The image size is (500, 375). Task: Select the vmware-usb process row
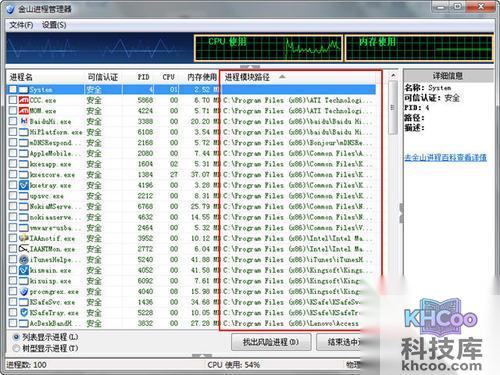[191, 228]
